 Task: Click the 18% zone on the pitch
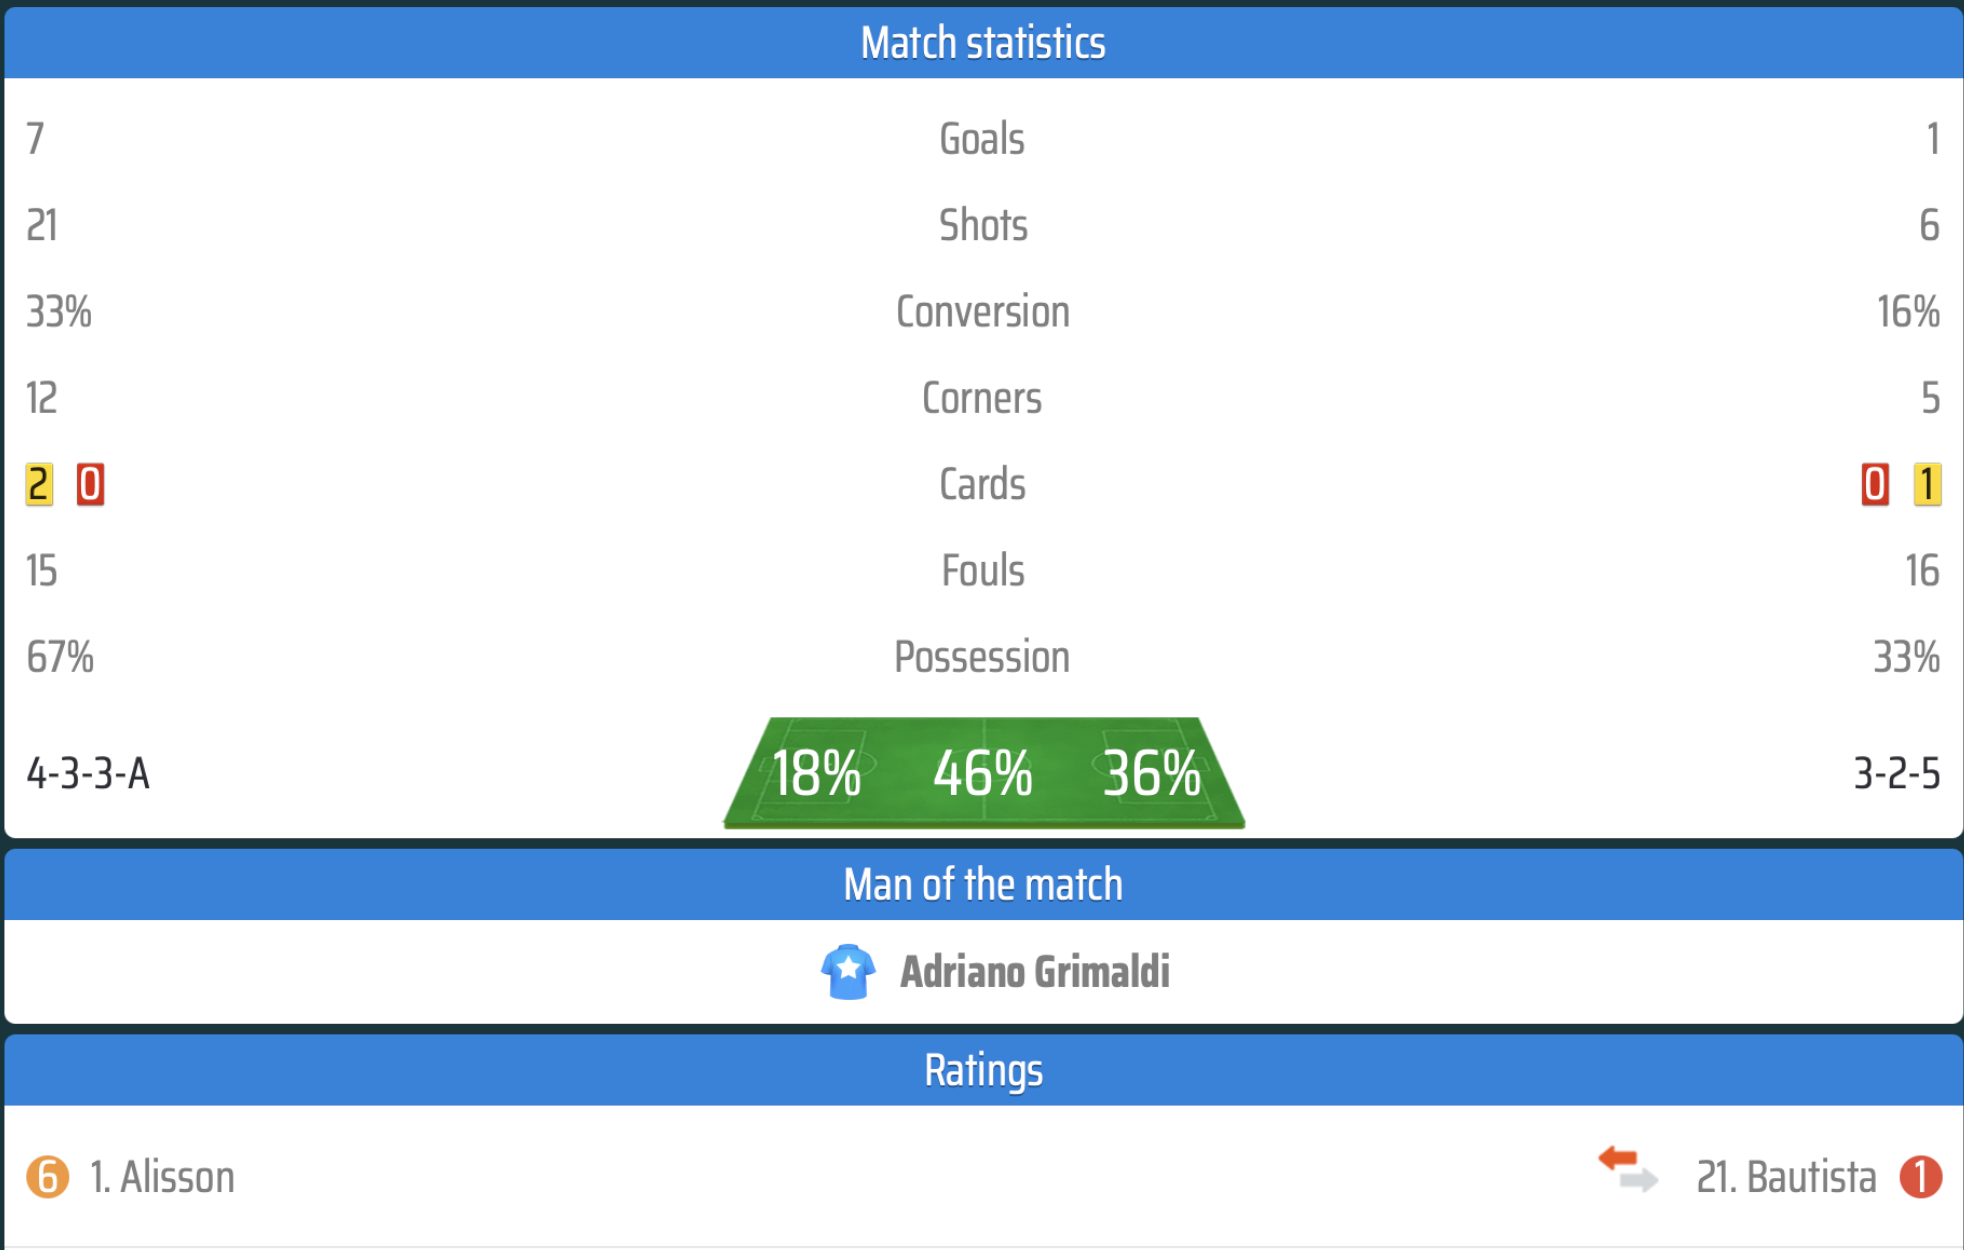coord(816,774)
